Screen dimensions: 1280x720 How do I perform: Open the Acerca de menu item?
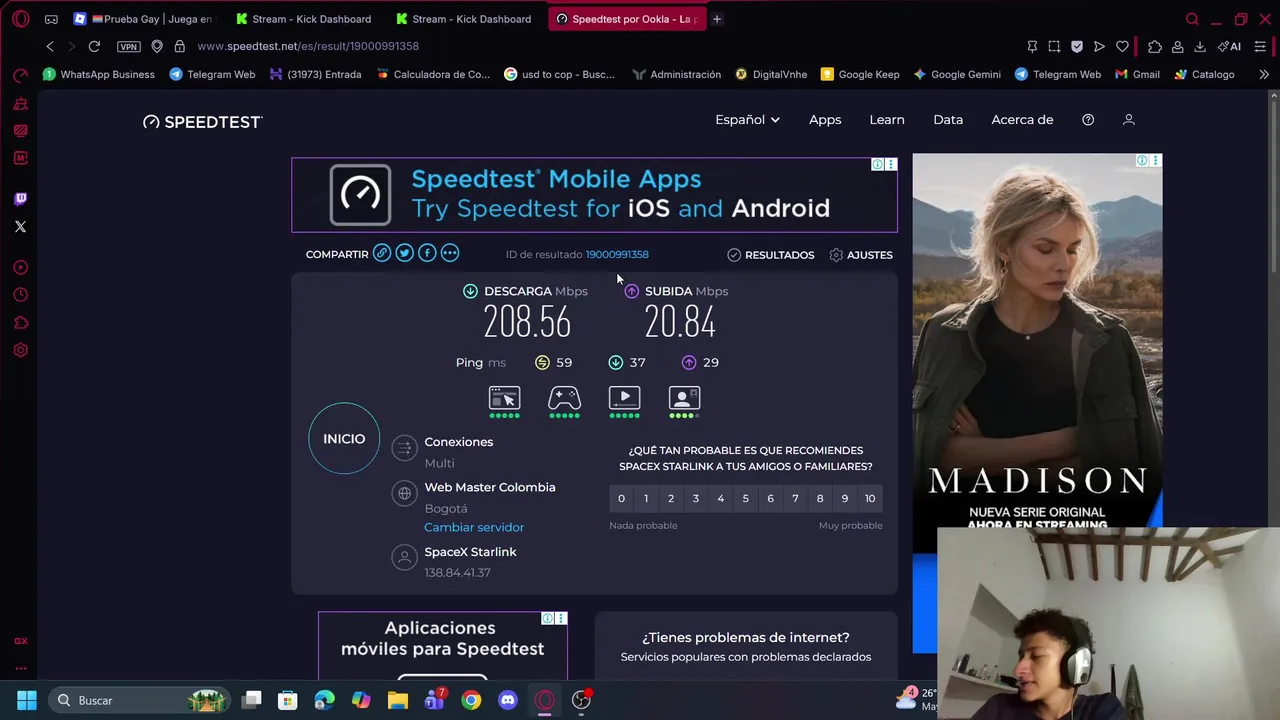coord(1022,120)
